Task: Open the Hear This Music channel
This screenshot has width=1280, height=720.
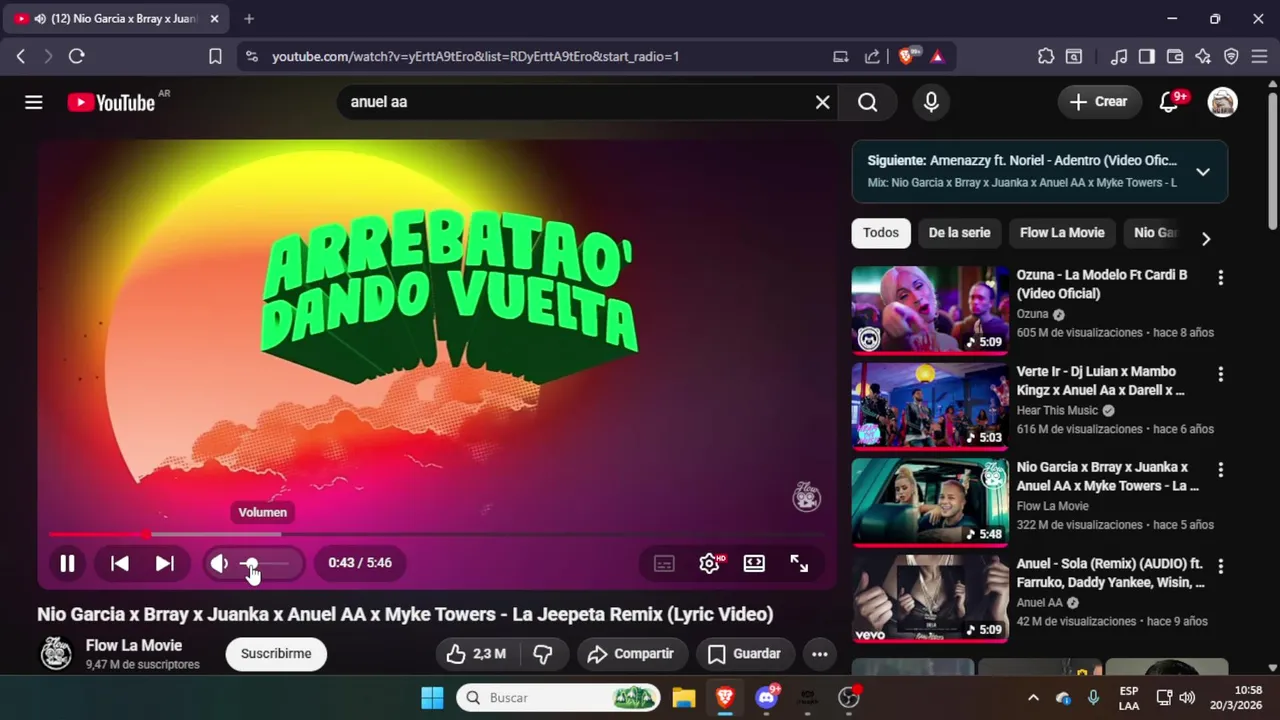Action: tap(1057, 410)
